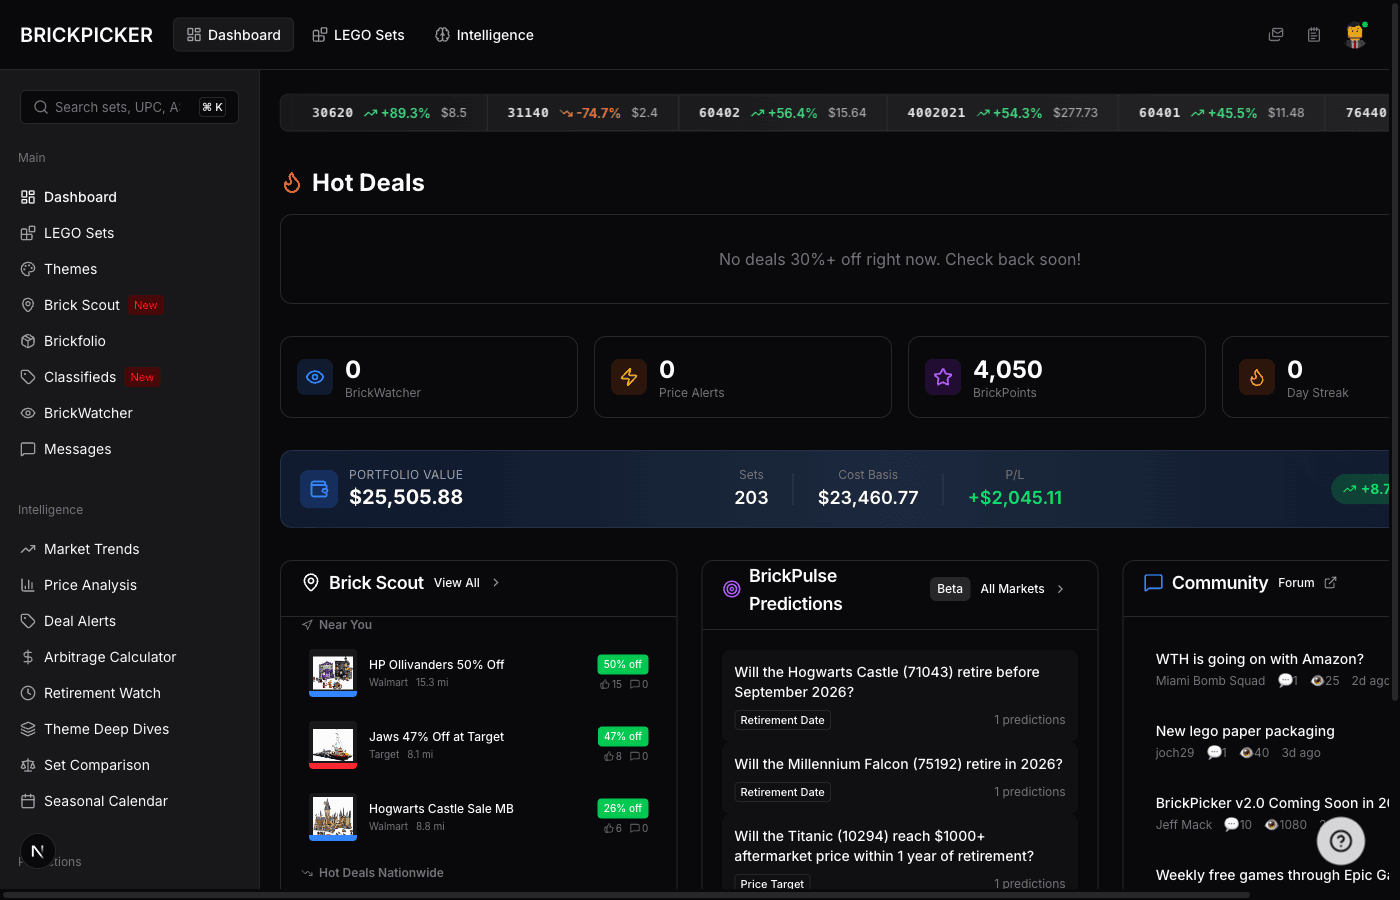Select the Brick Scout pin icon in the sidebar
This screenshot has width=1400, height=900.
[x=28, y=305]
